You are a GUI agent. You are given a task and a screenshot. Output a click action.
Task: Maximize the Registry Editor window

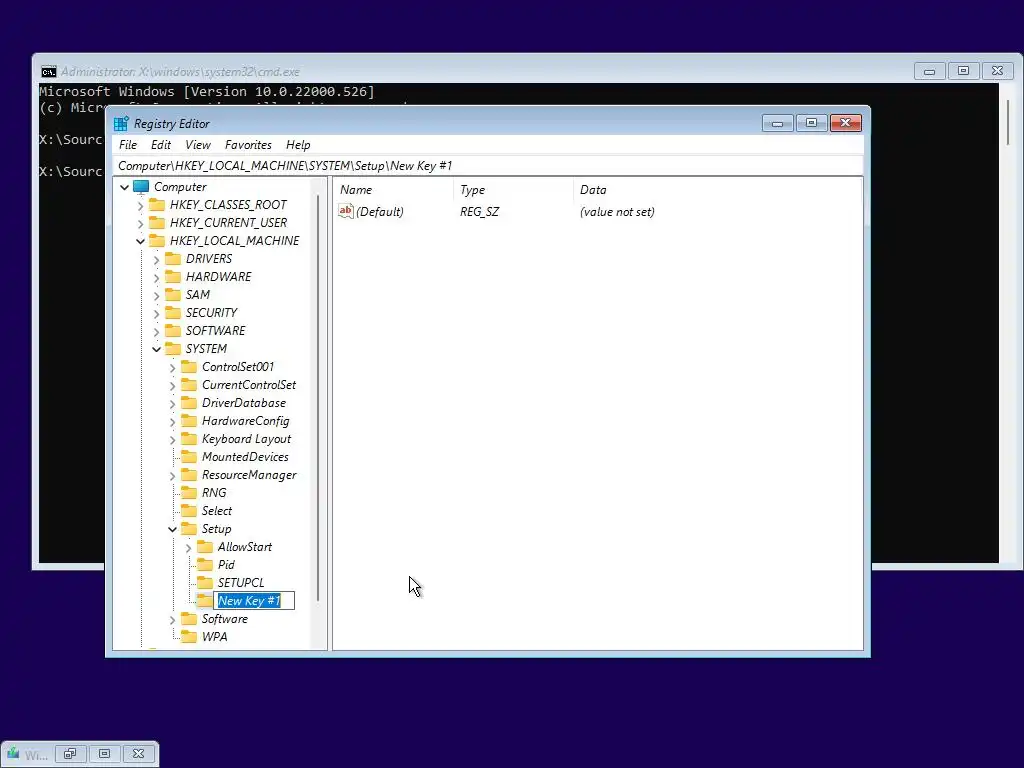coord(811,123)
